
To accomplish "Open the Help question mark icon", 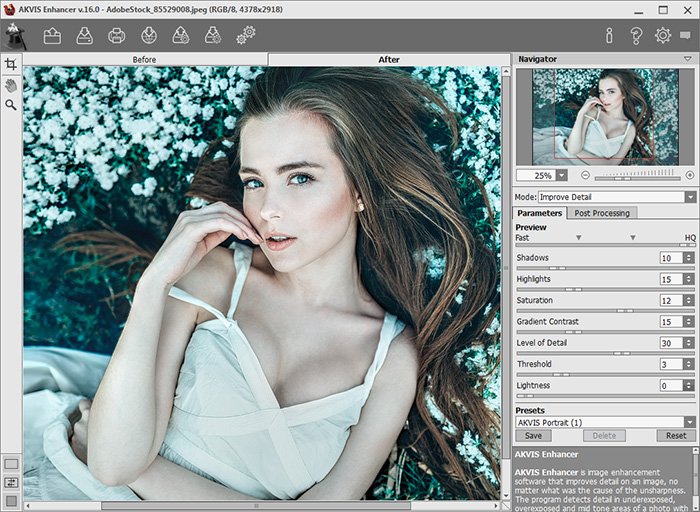I will (x=636, y=36).
